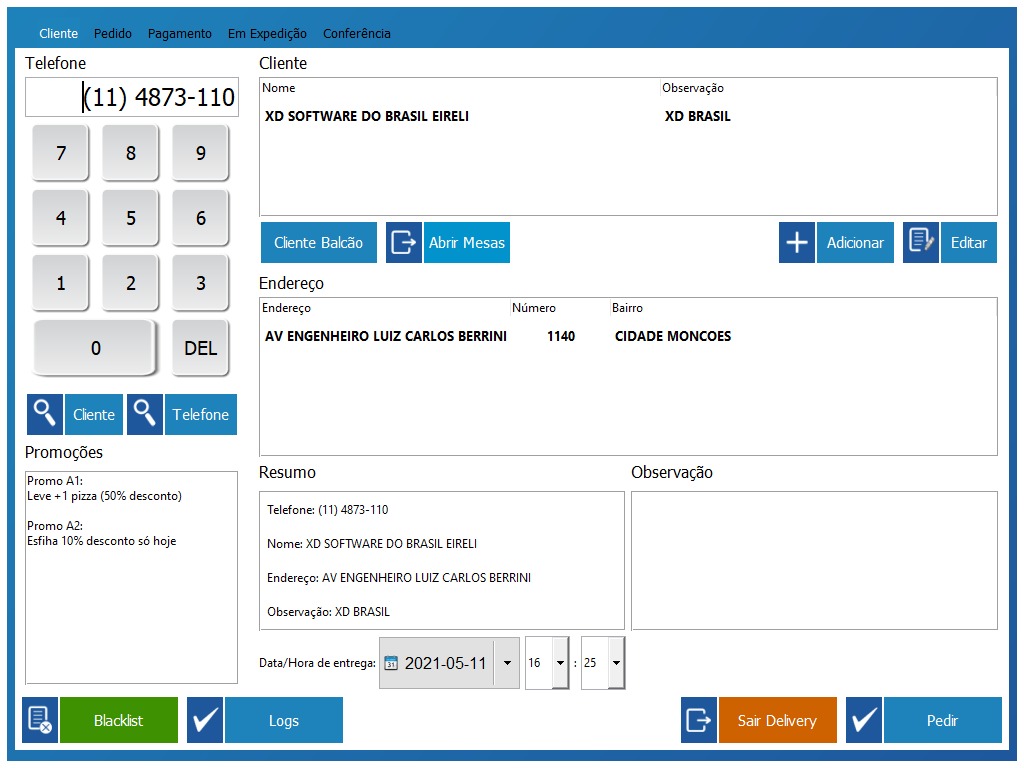
Task: Click the plus icon for Adicionar
Action: point(797,243)
